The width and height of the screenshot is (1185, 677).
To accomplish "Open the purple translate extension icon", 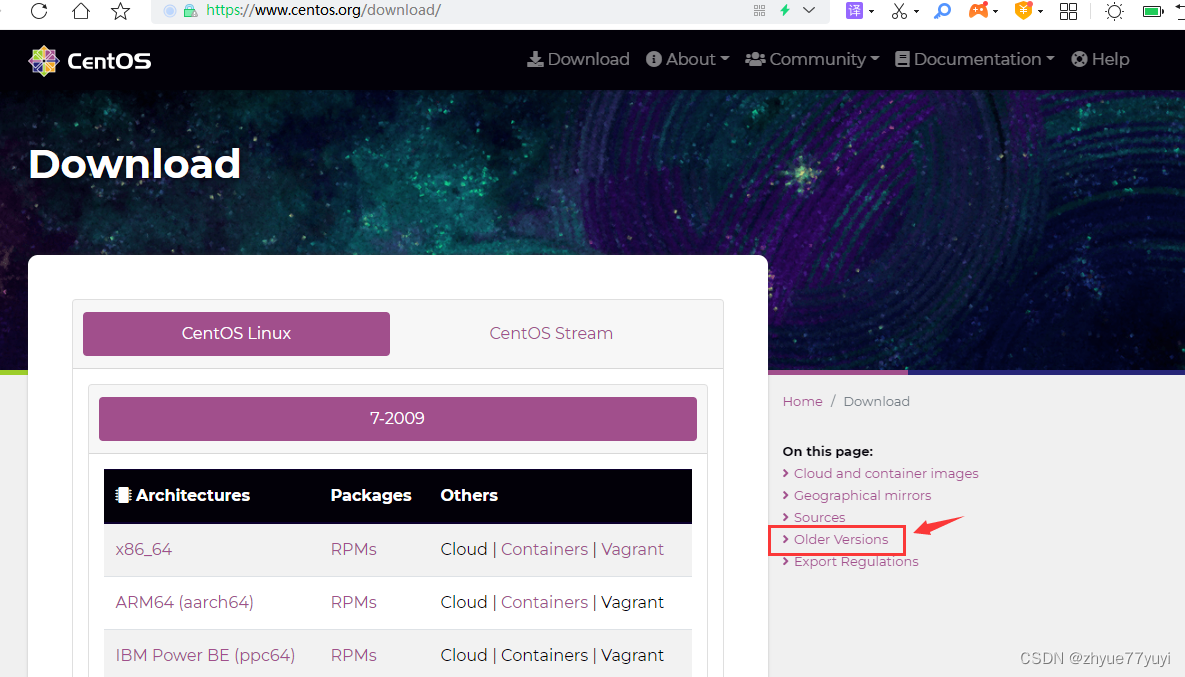I will (x=854, y=11).
